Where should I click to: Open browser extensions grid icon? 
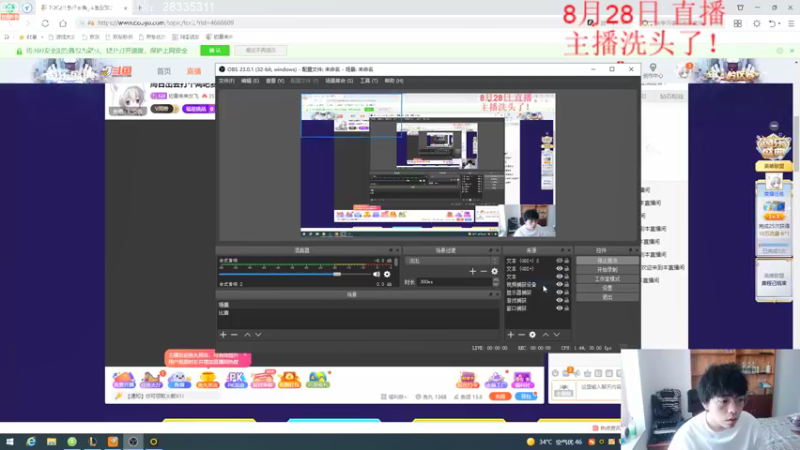[738, 23]
